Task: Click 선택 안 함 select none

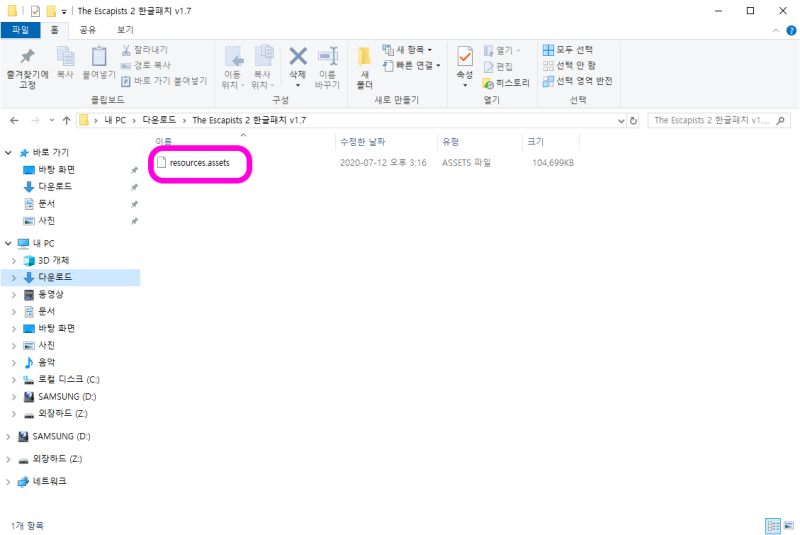Action: tap(569, 65)
